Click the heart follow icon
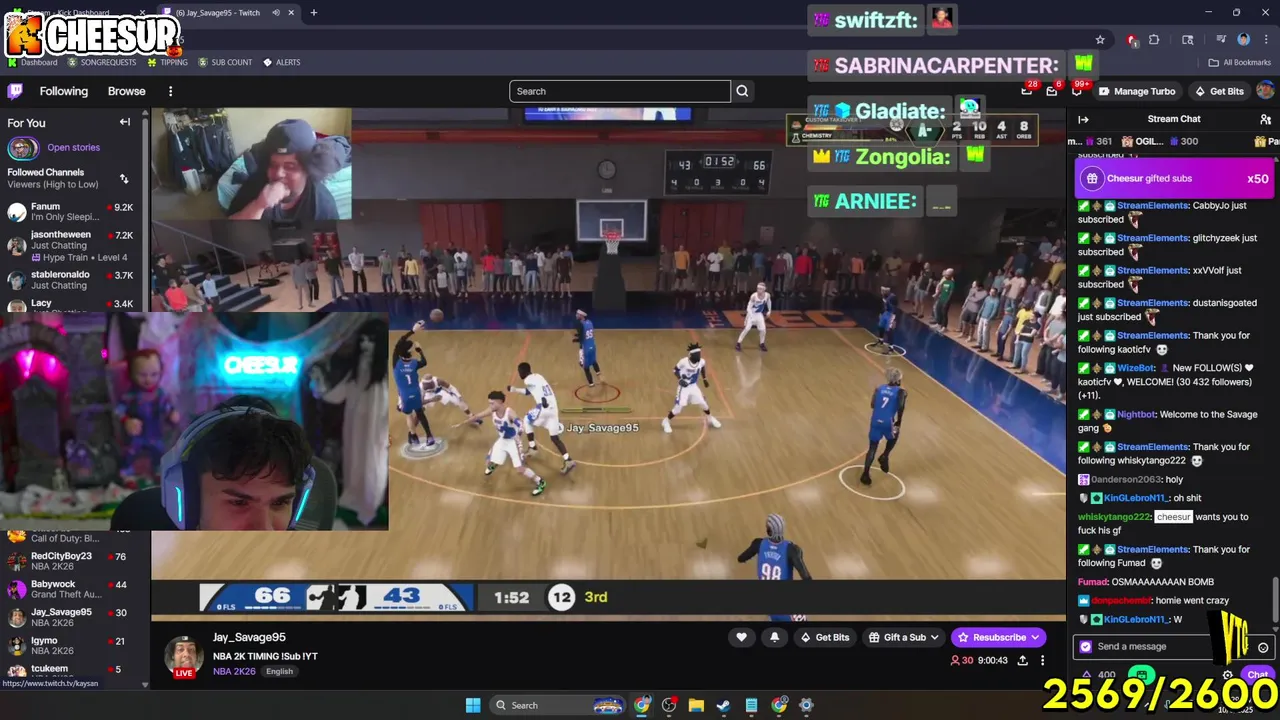The width and height of the screenshot is (1280, 720). [x=741, y=637]
